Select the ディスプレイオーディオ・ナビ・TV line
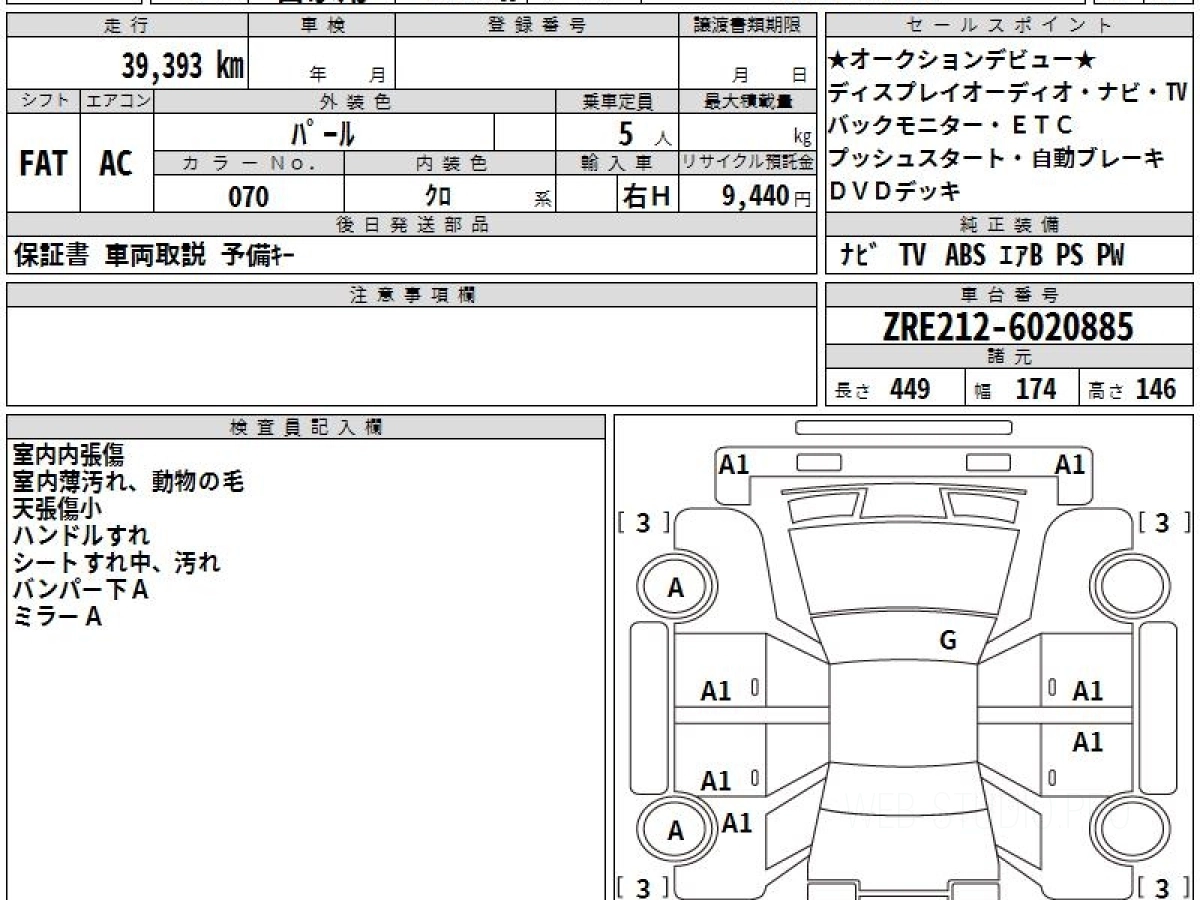The height and width of the screenshot is (900, 1200). tap(1008, 93)
